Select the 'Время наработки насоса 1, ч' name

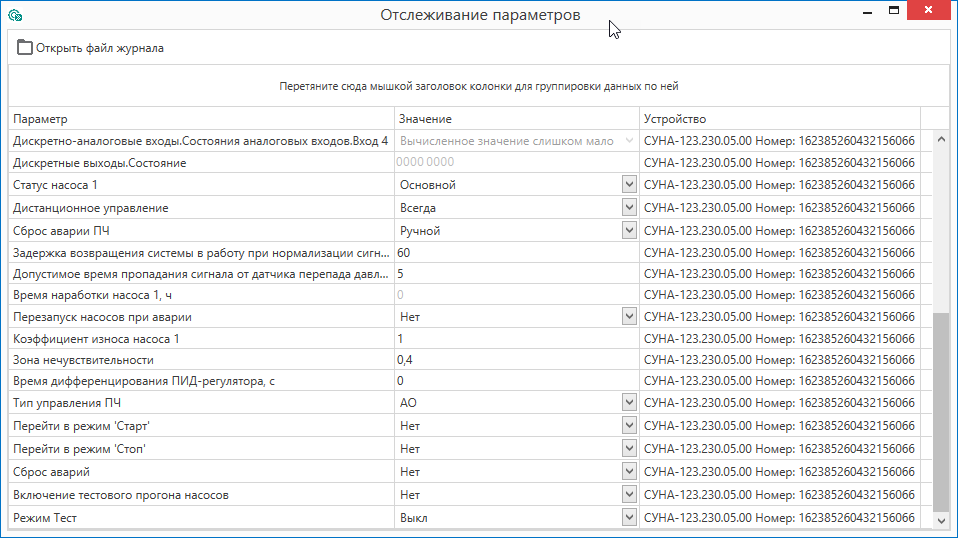[x=92, y=296]
